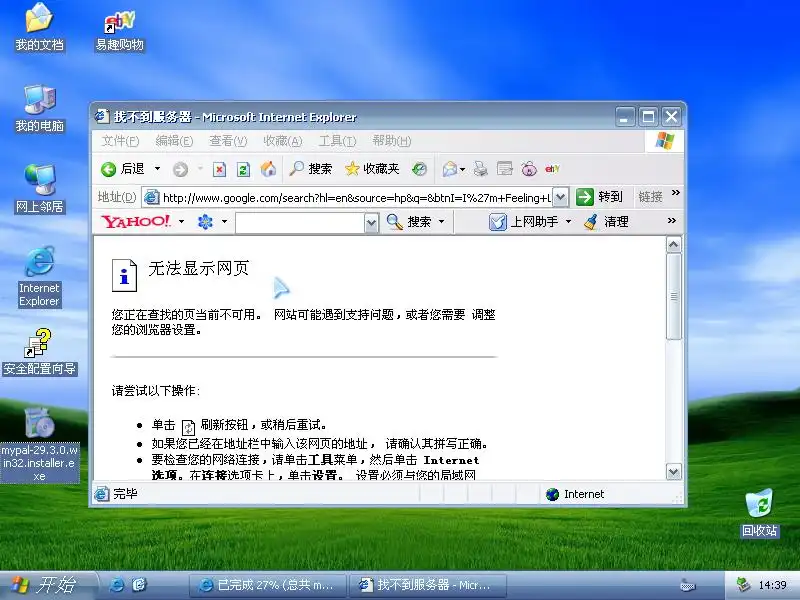Click the quick launch Internet Explorer icon
Screen dimensions: 800x600
(116, 585)
